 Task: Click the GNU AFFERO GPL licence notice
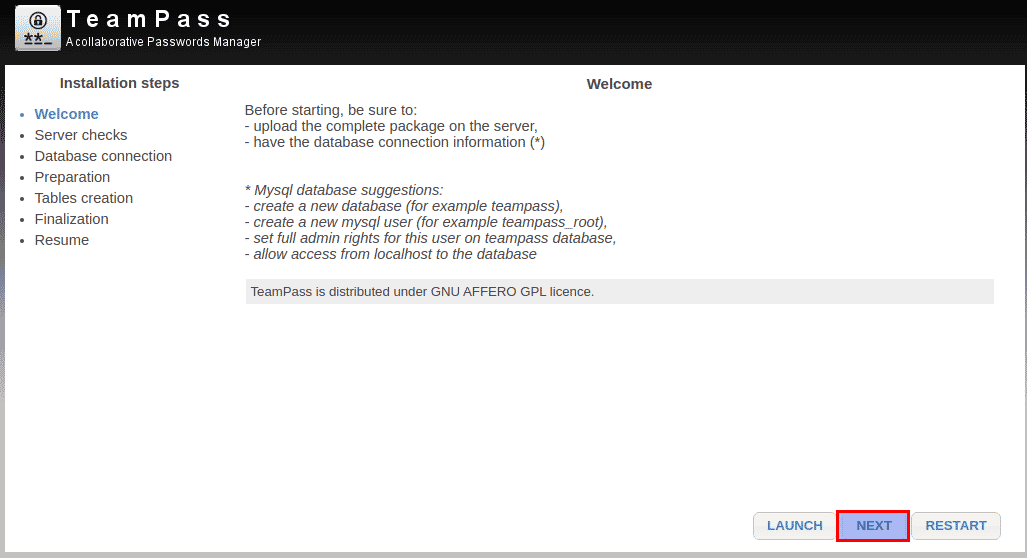point(620,291)
